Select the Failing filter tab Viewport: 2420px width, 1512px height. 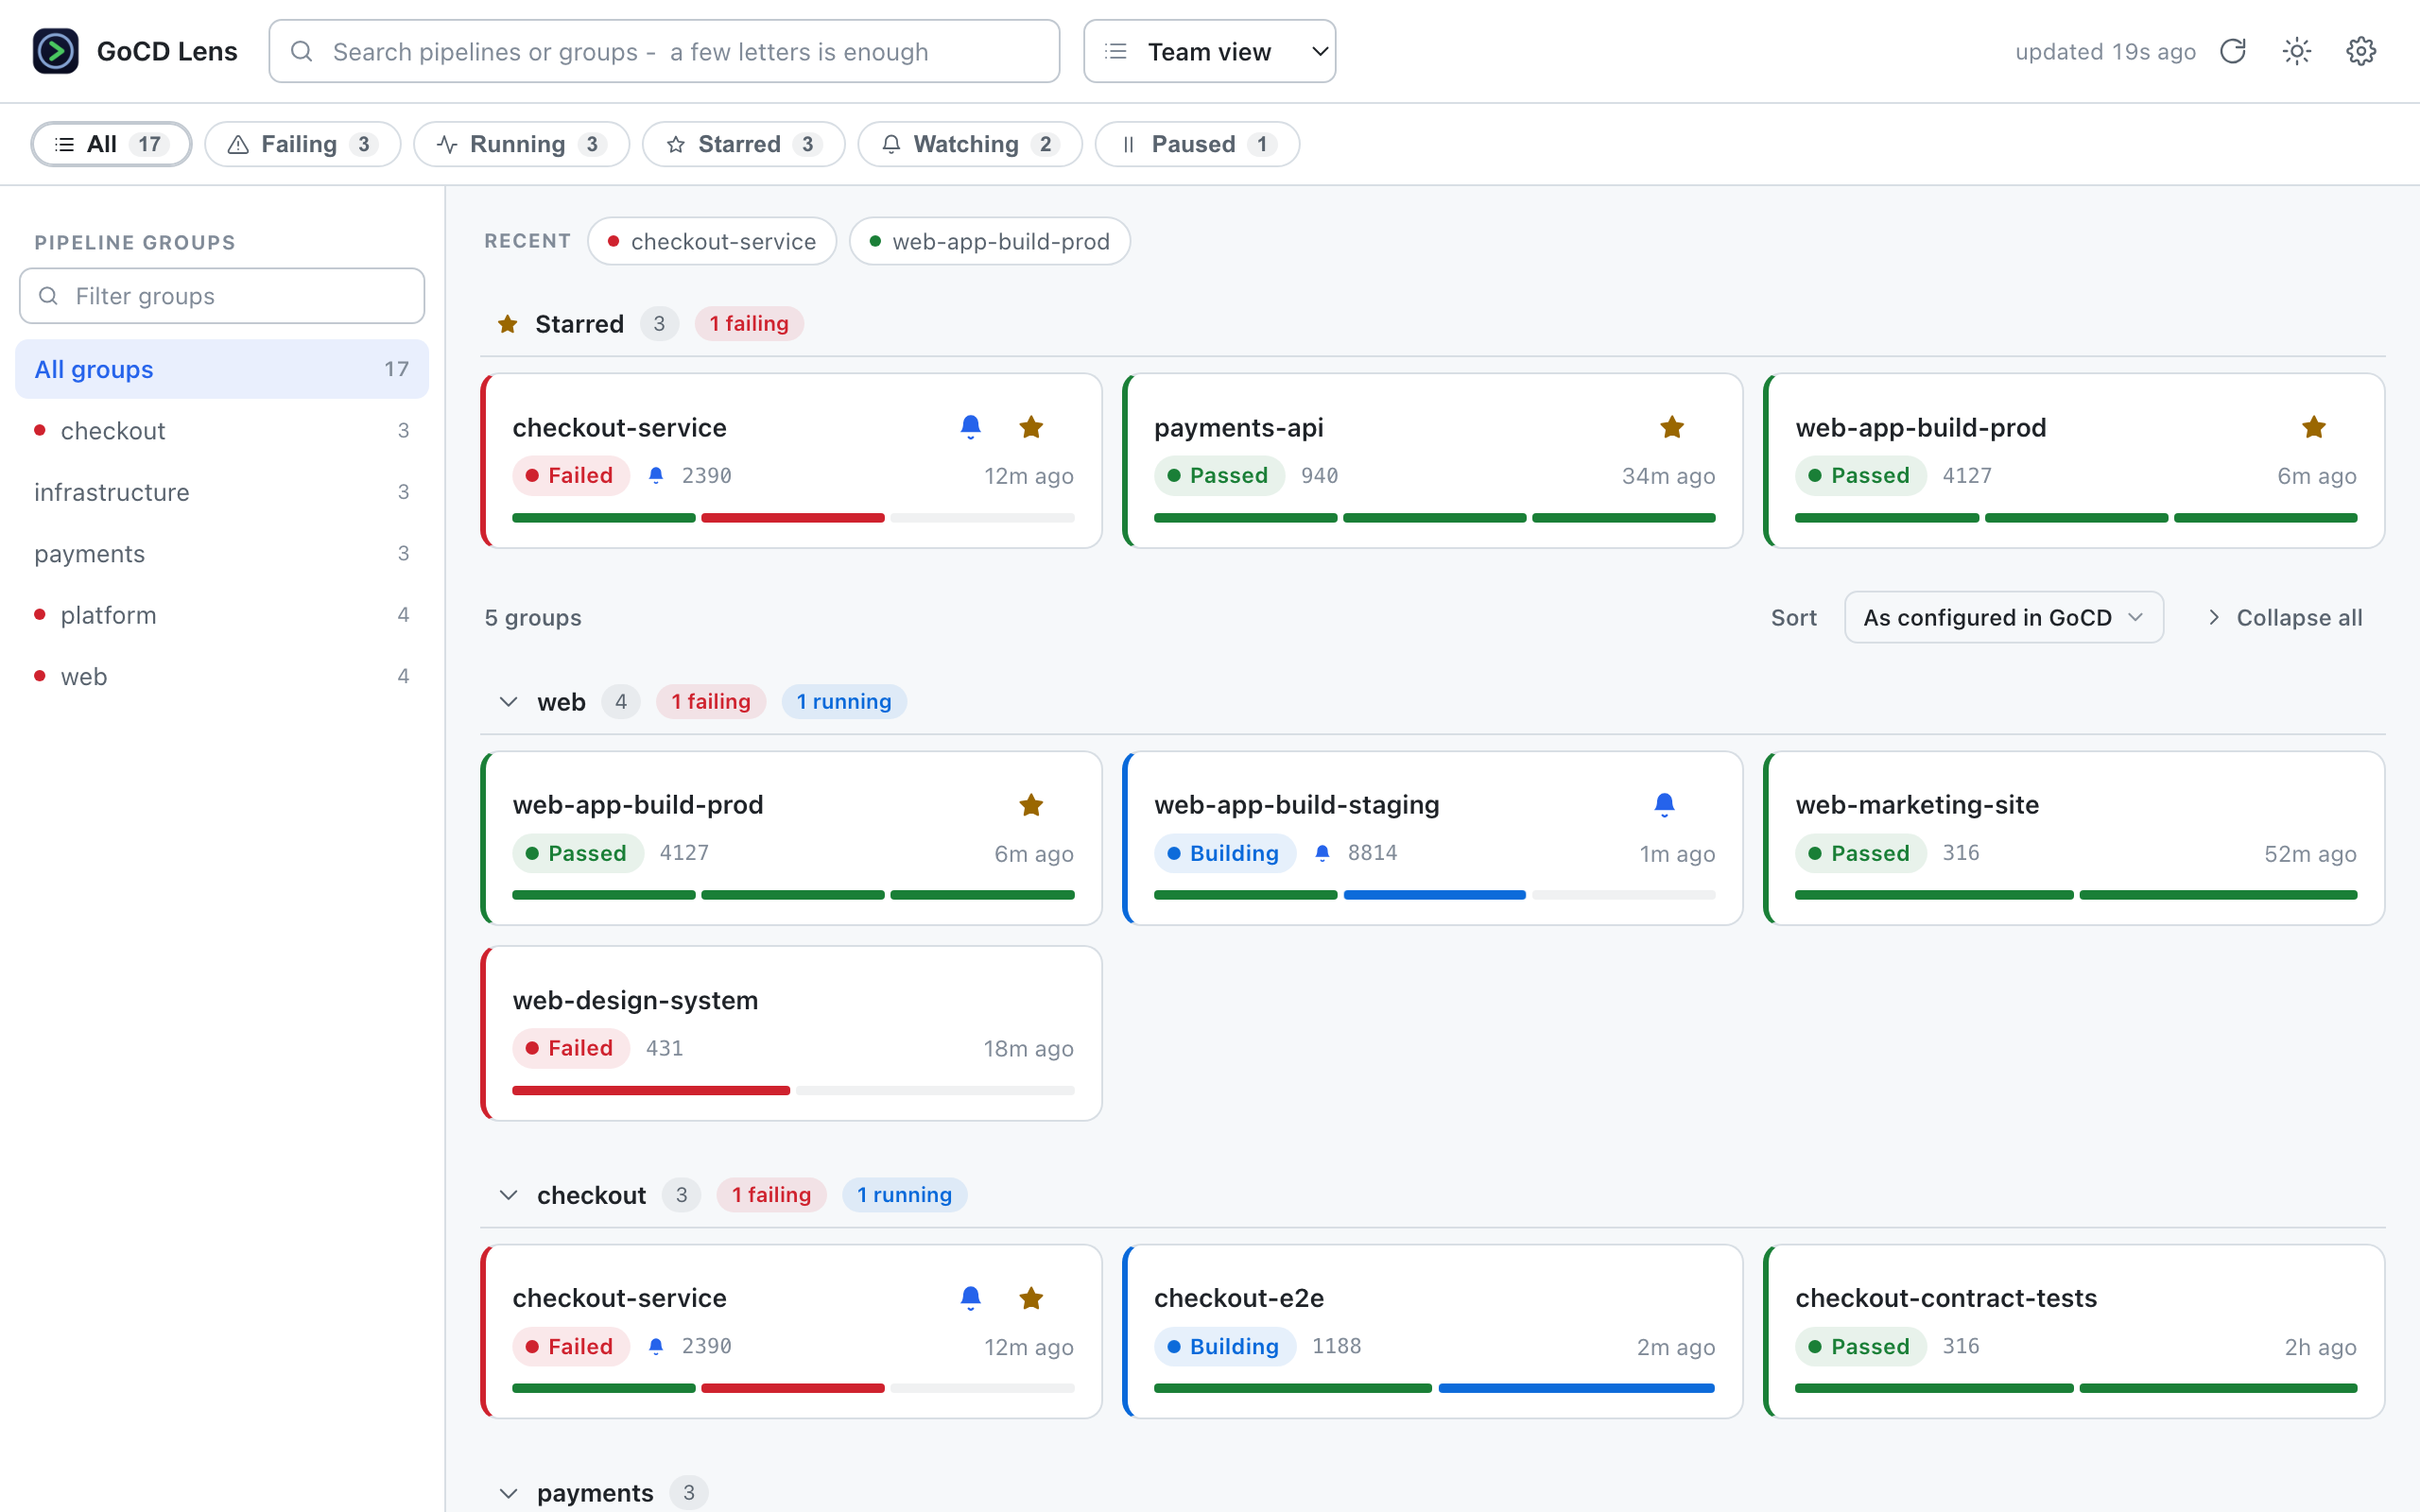point(302,144)
